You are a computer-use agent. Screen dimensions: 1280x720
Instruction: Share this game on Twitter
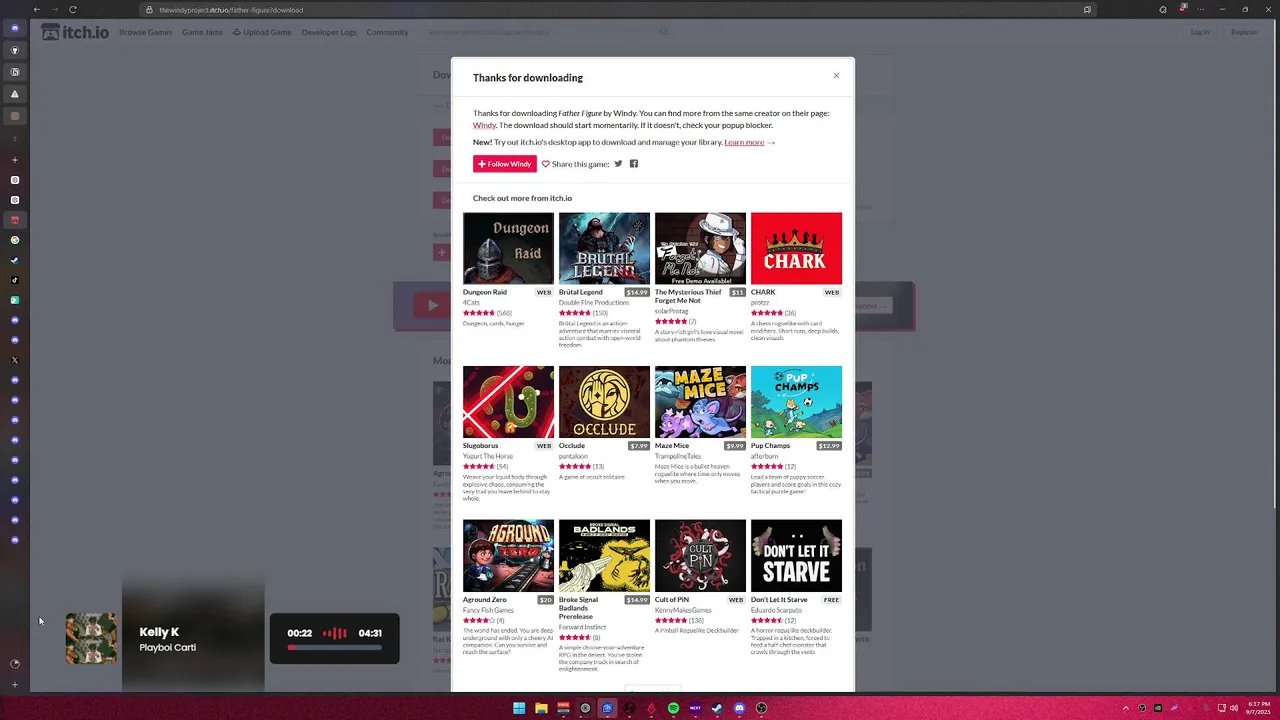[x=618, y=164]
